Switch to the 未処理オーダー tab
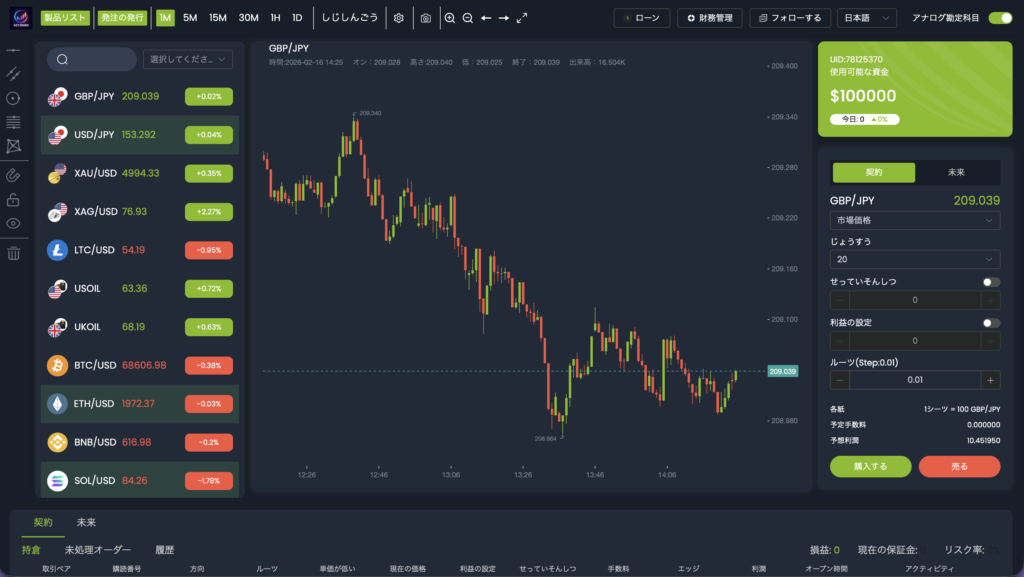1024x577 pixels. tap(97, 549)
